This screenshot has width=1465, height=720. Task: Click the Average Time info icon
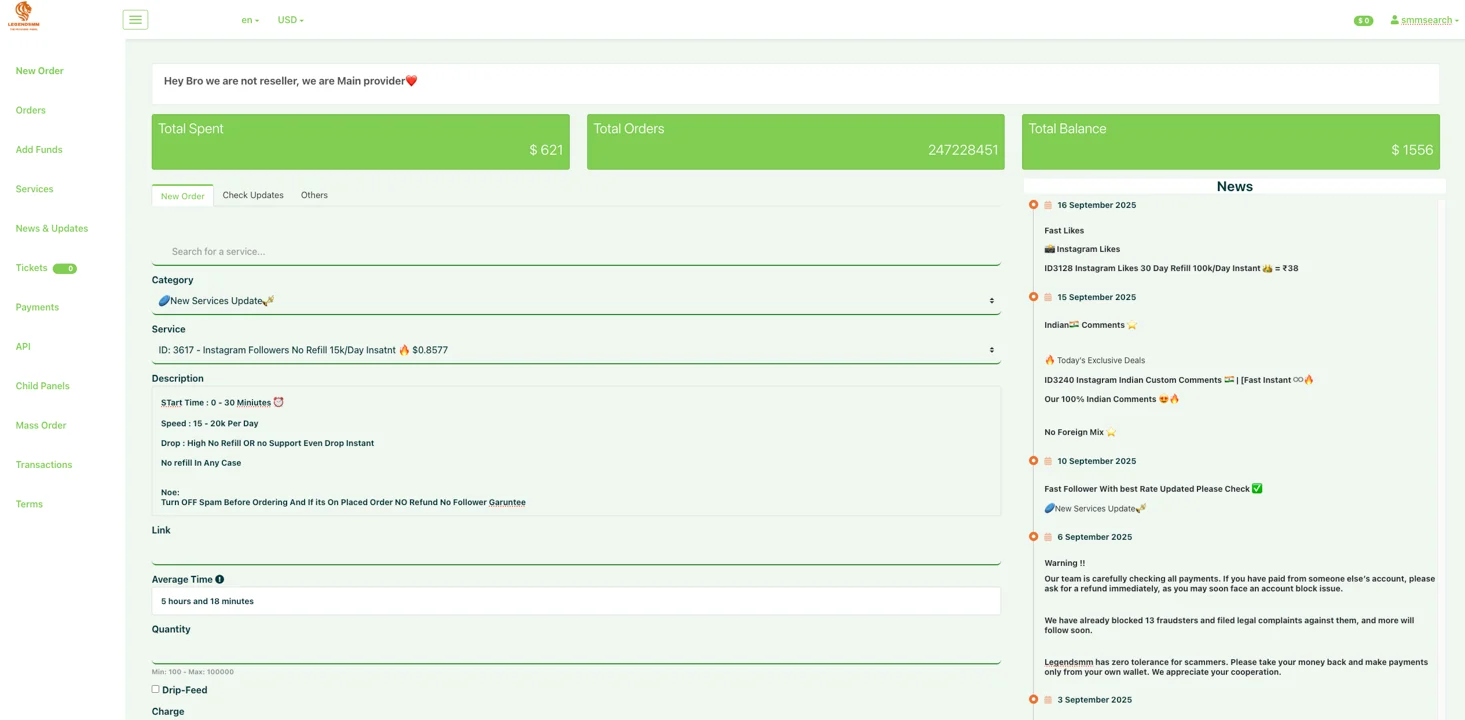[220, 579]
